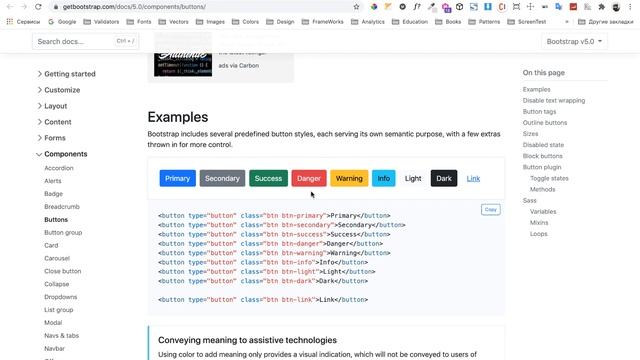Screen dimensions: 640x360
Task: Click the green Success example button
Action: 269,178
